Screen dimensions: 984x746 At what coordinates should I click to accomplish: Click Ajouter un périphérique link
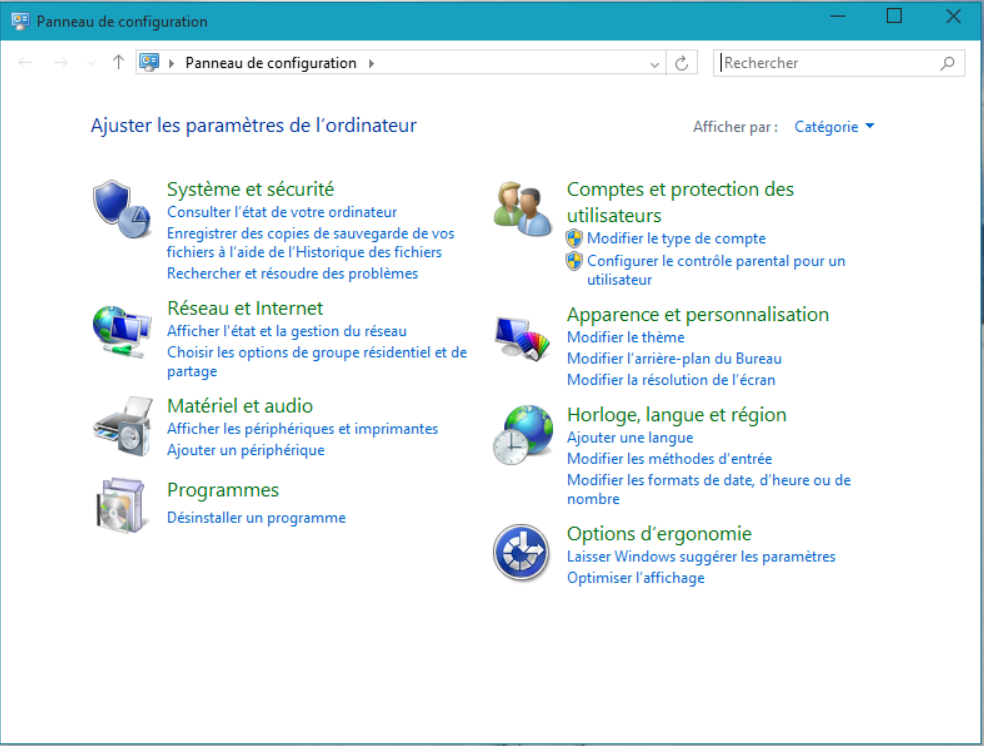(x=245, y=450)
